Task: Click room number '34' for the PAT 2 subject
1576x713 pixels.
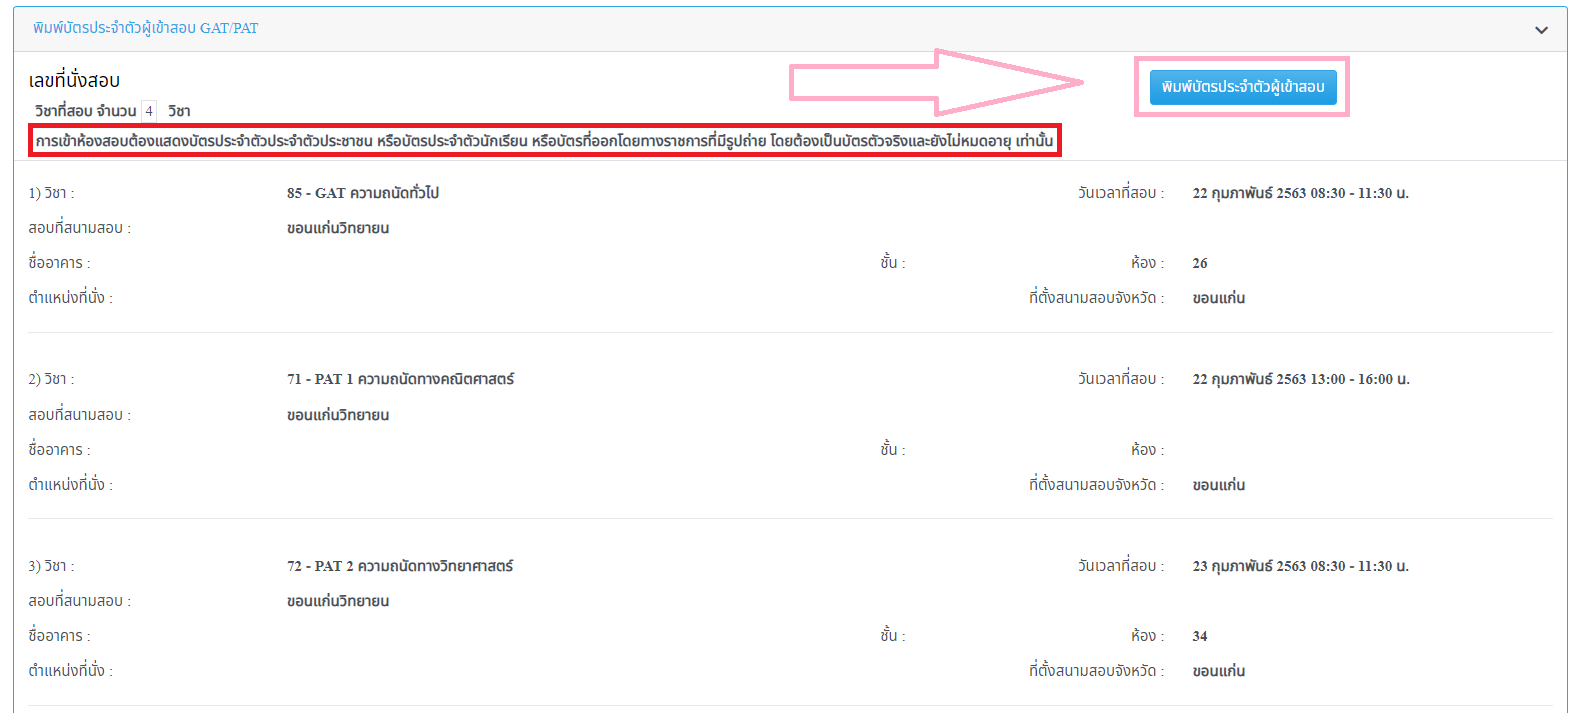Action: 1200,636
